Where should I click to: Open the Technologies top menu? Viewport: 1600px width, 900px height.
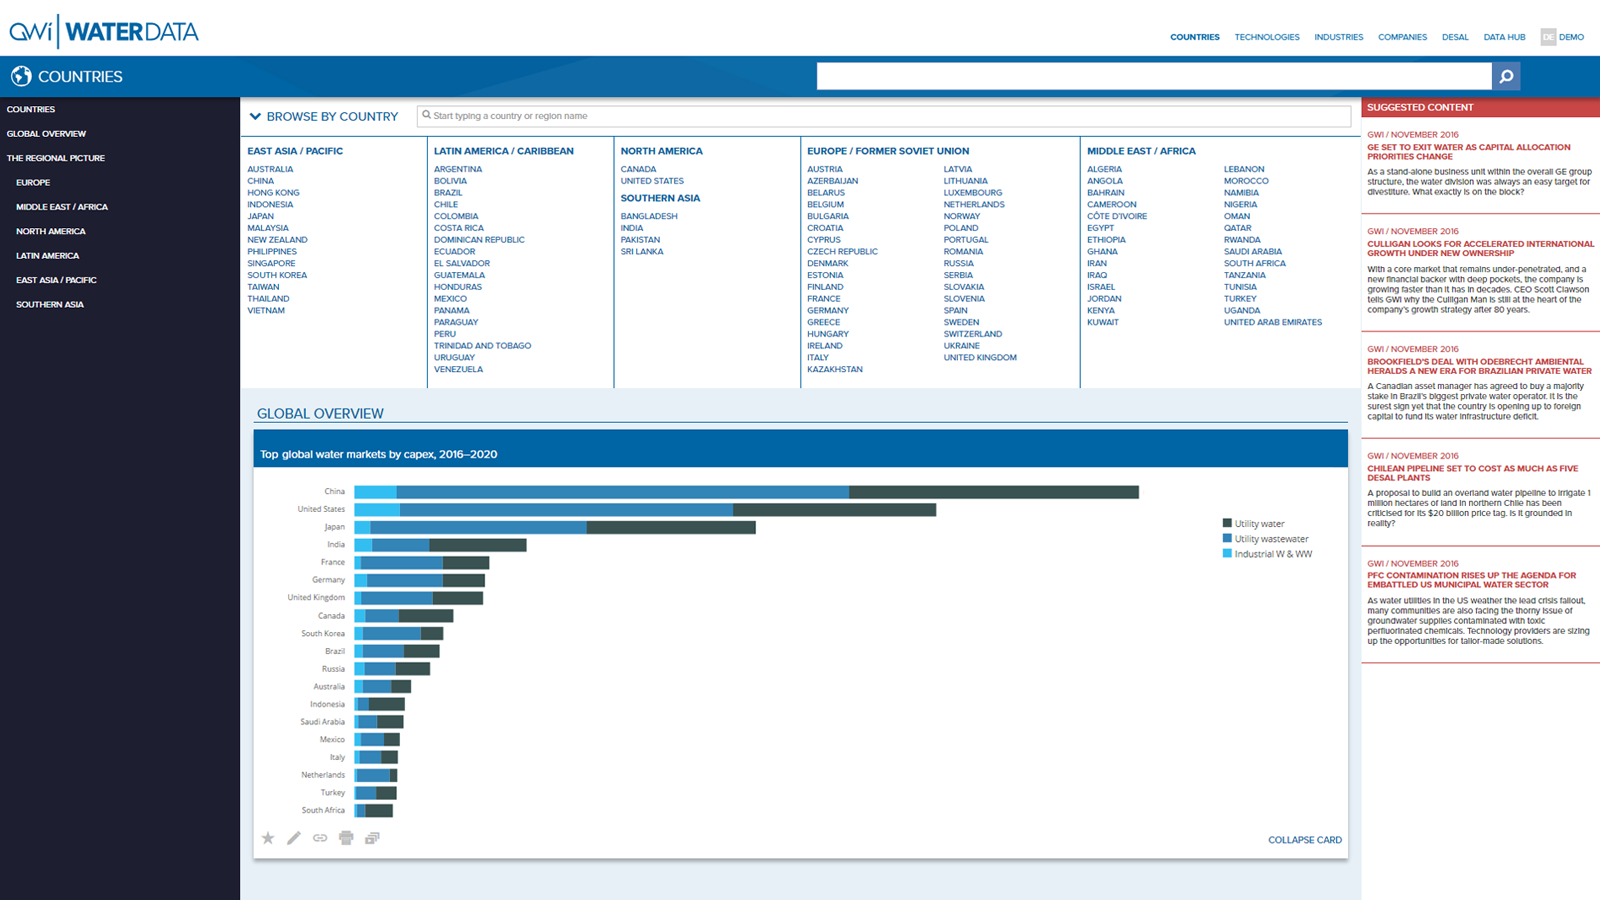1266,37
